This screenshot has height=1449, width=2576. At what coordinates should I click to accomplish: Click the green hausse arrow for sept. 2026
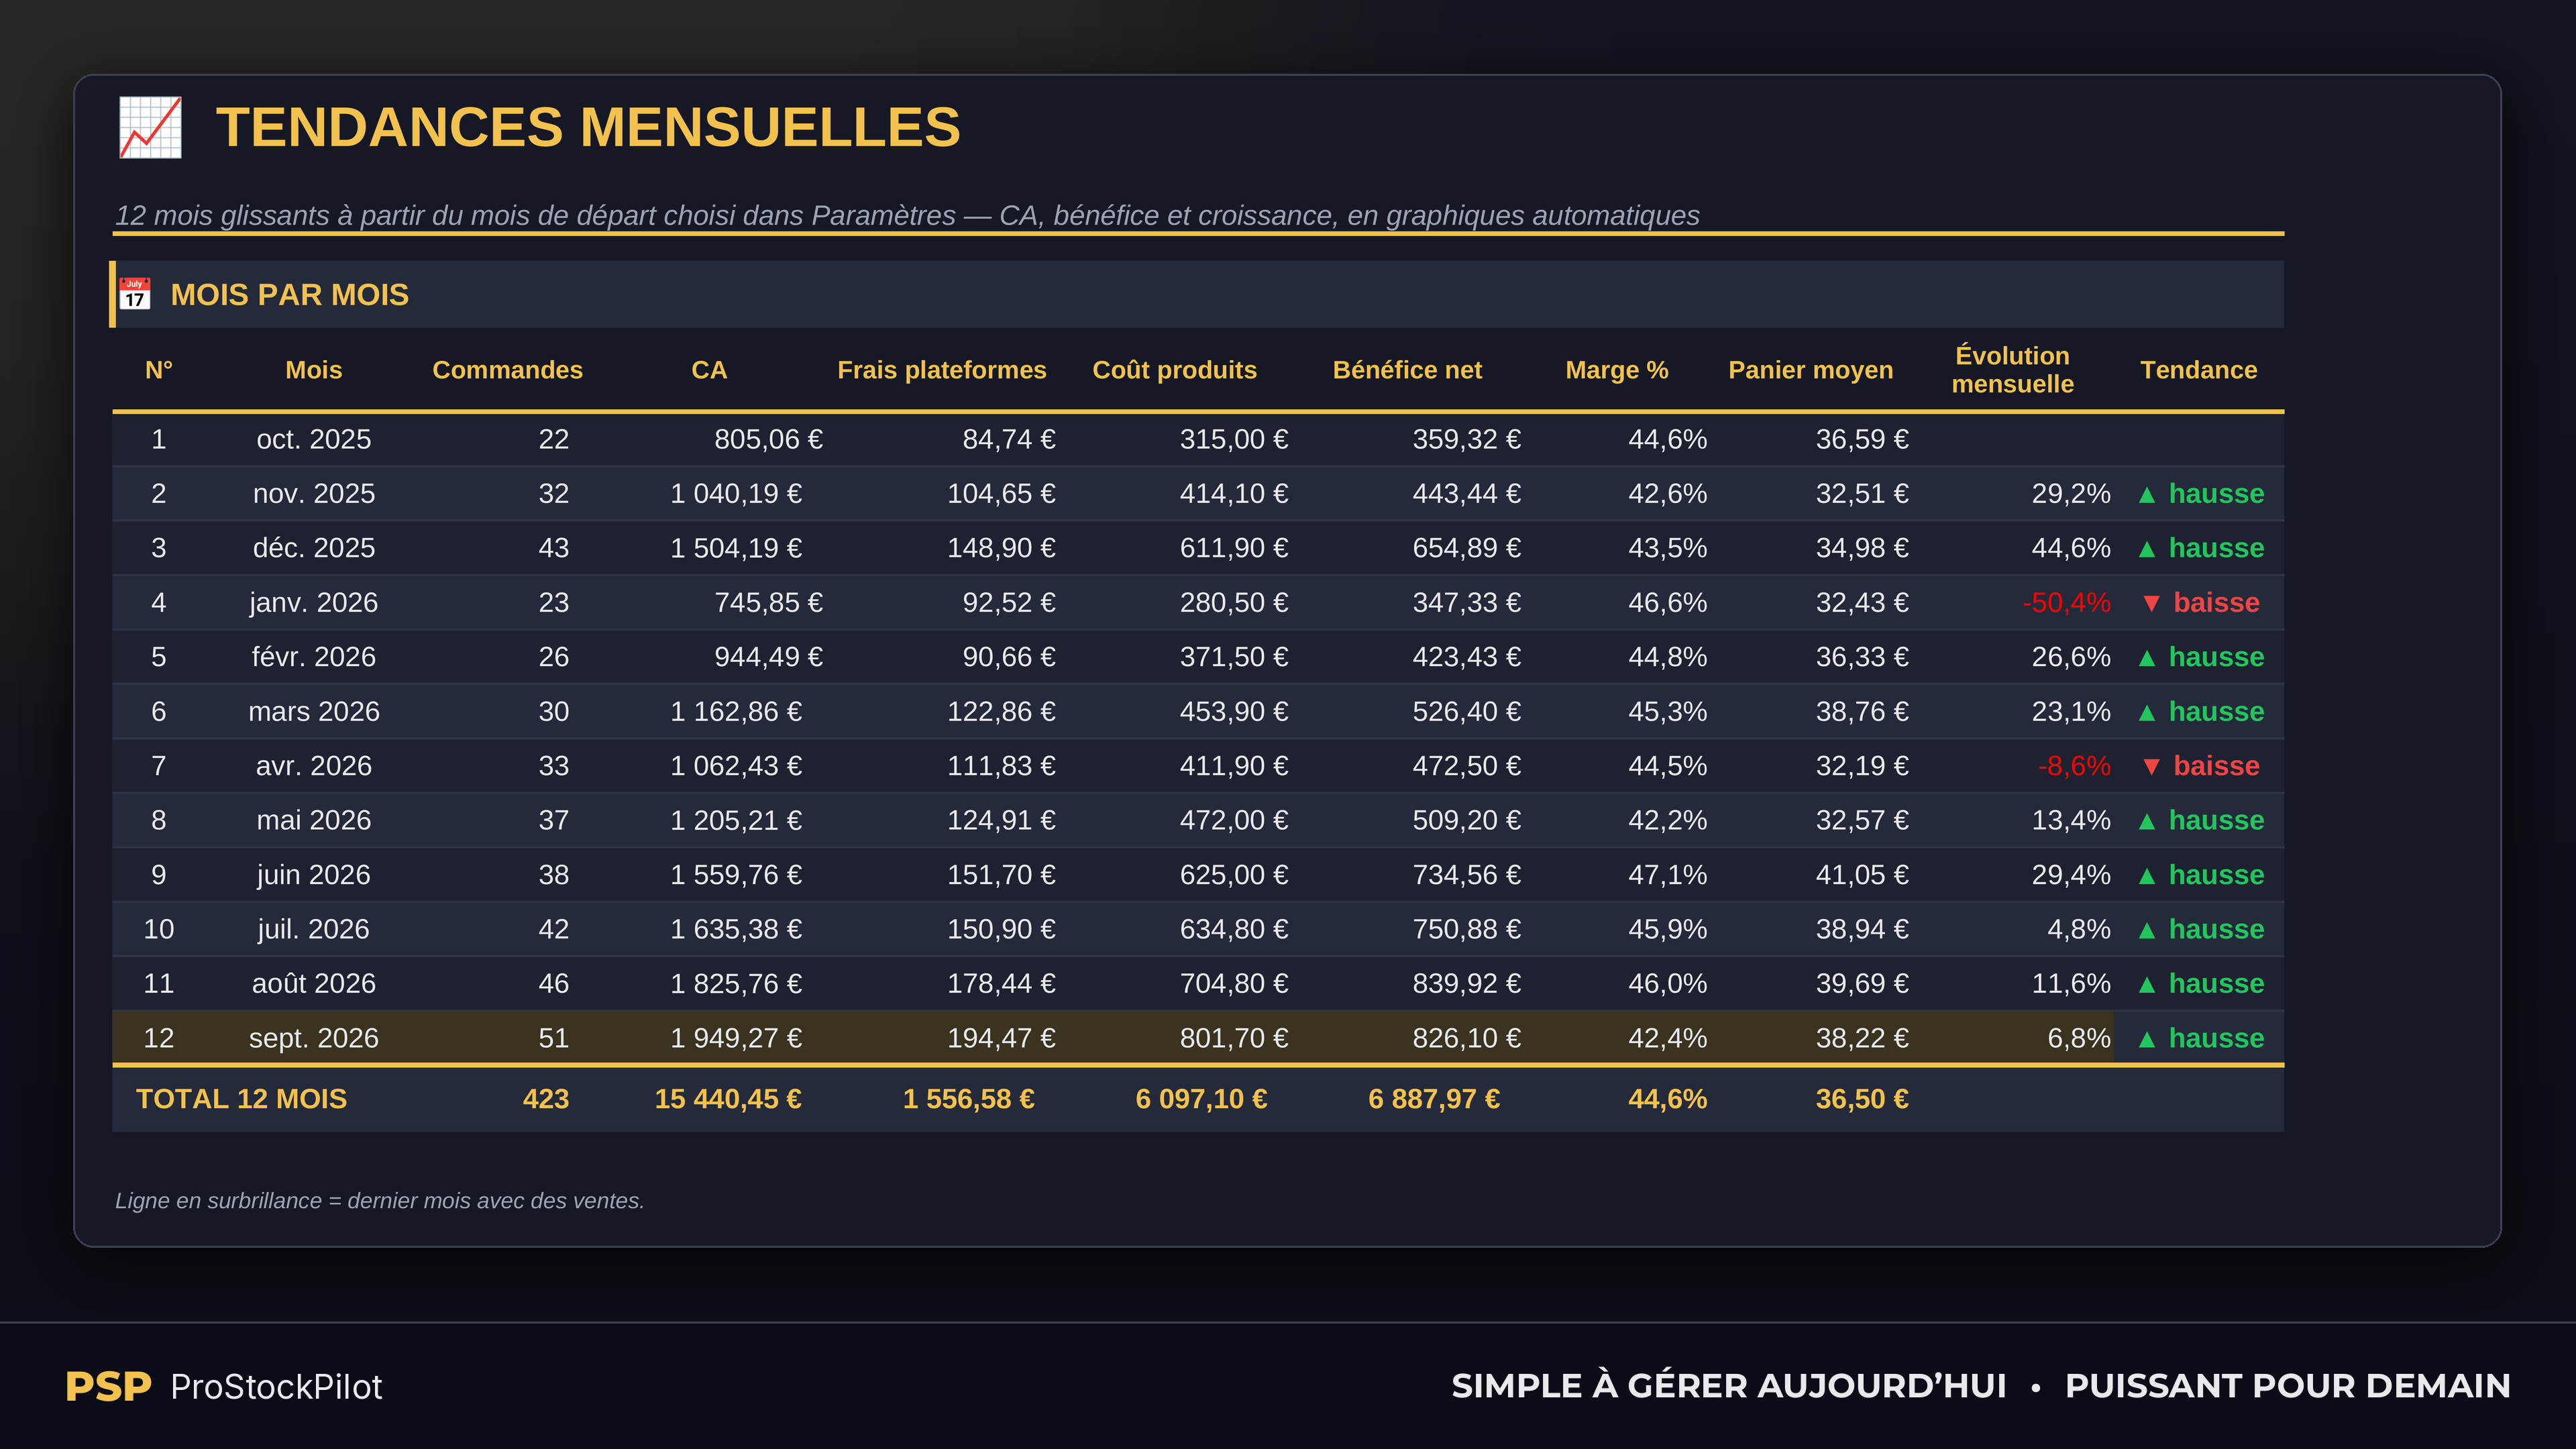point(2146,1039)
